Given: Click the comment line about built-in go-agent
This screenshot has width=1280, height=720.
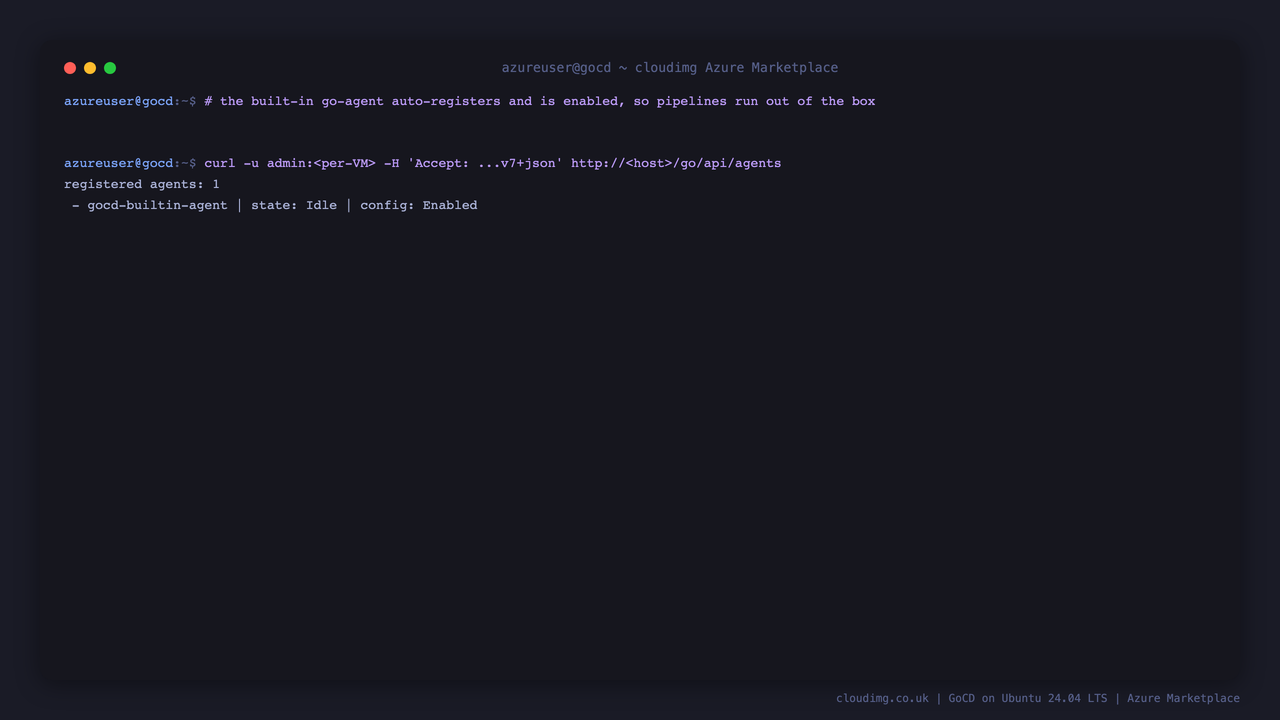Looking at the screenshot, I should coord(540,101).
